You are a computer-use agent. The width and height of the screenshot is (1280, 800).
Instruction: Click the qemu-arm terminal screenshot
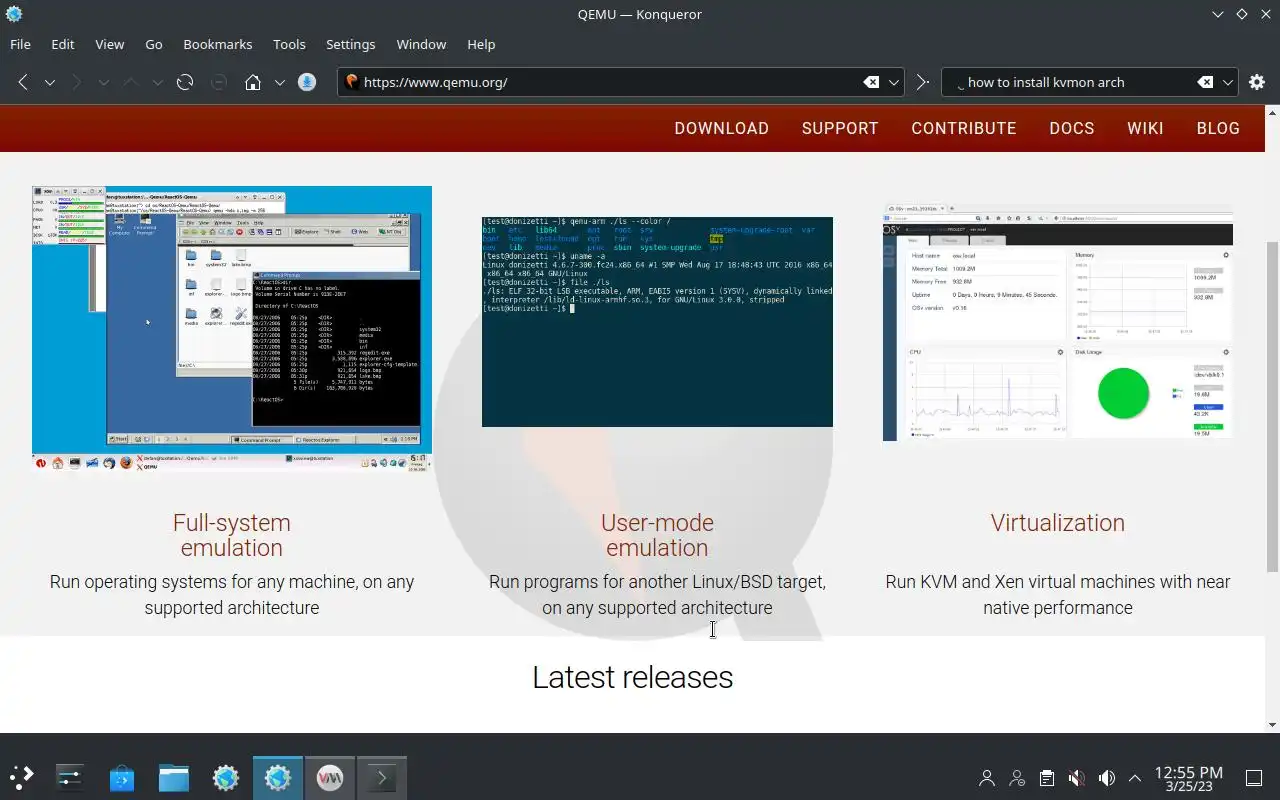[x=657, y=322]
